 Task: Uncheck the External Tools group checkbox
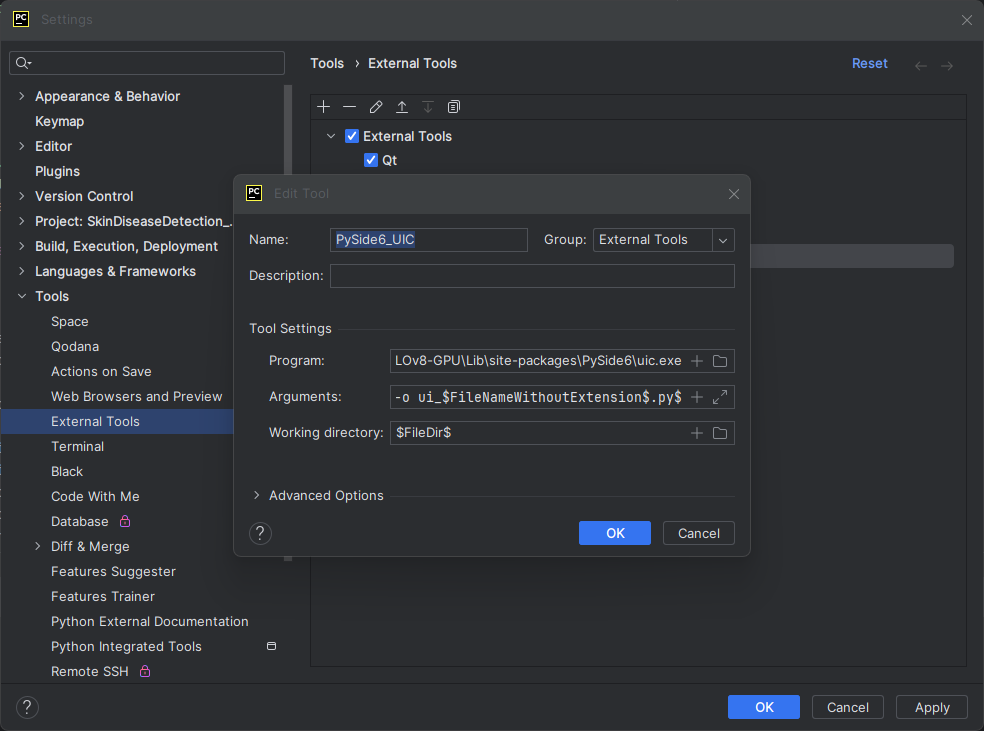click(352, 136)
